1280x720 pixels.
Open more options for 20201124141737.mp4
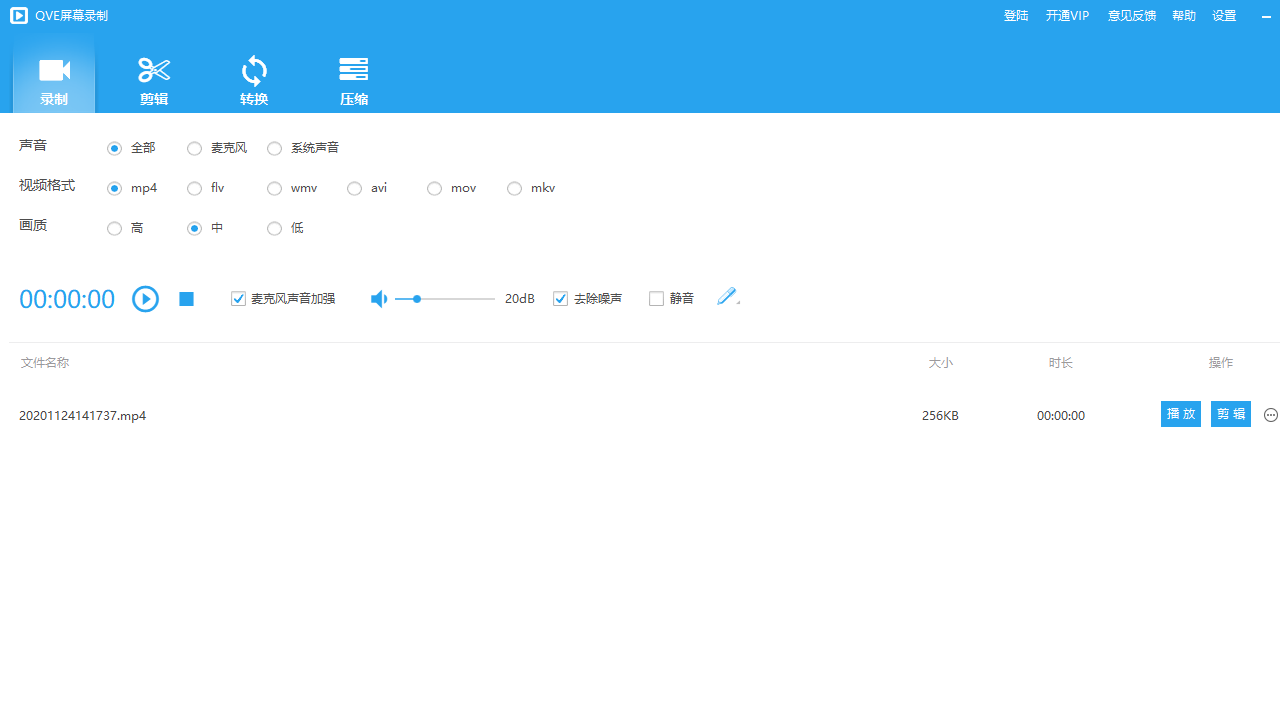1271,415
